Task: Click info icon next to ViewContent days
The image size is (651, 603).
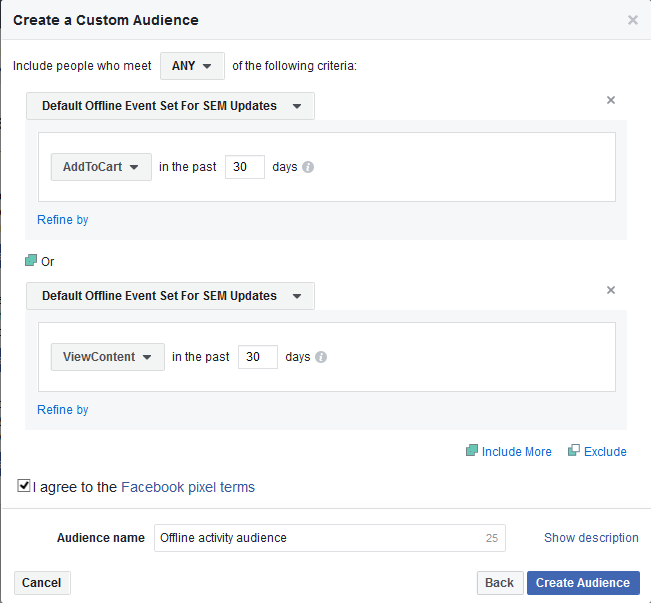Action: coord(321,357)
